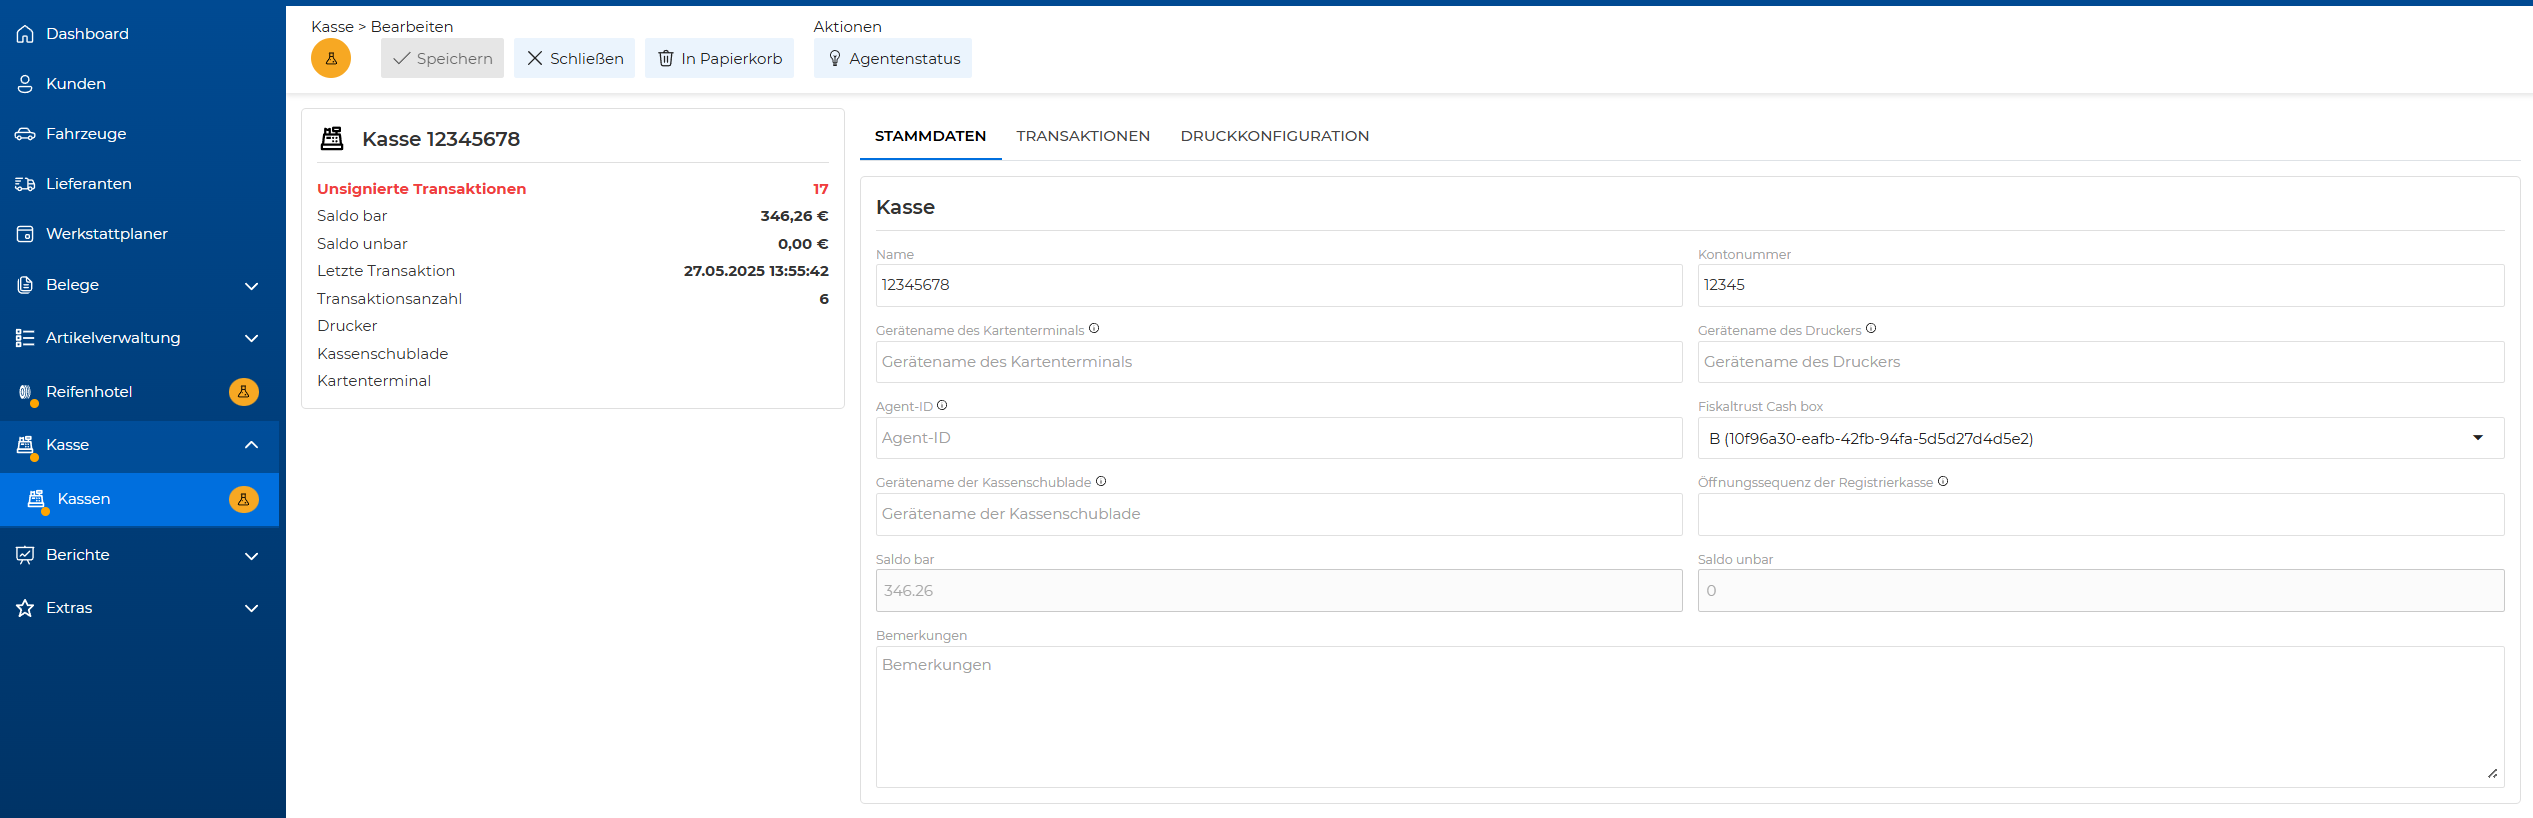2533x818 pixels.
Task: Click the Fahrzeuge car icon
Action: pyautogui.click(x=25, y=134)
